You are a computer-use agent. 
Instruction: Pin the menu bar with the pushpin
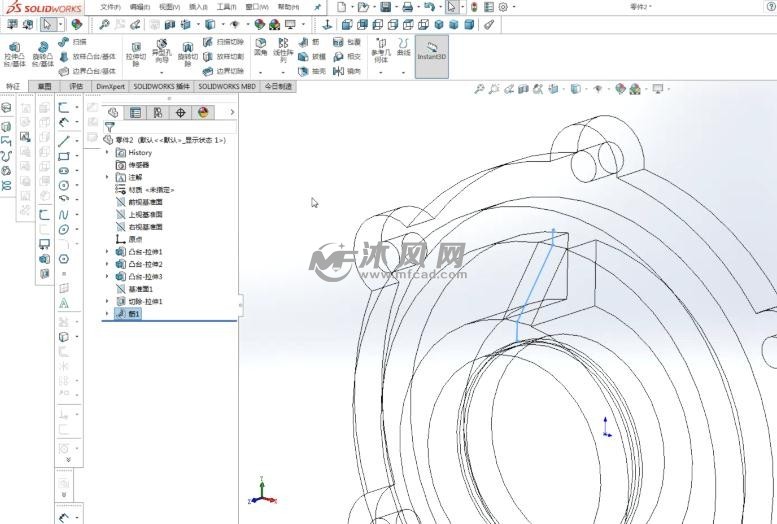pos(318,7)
